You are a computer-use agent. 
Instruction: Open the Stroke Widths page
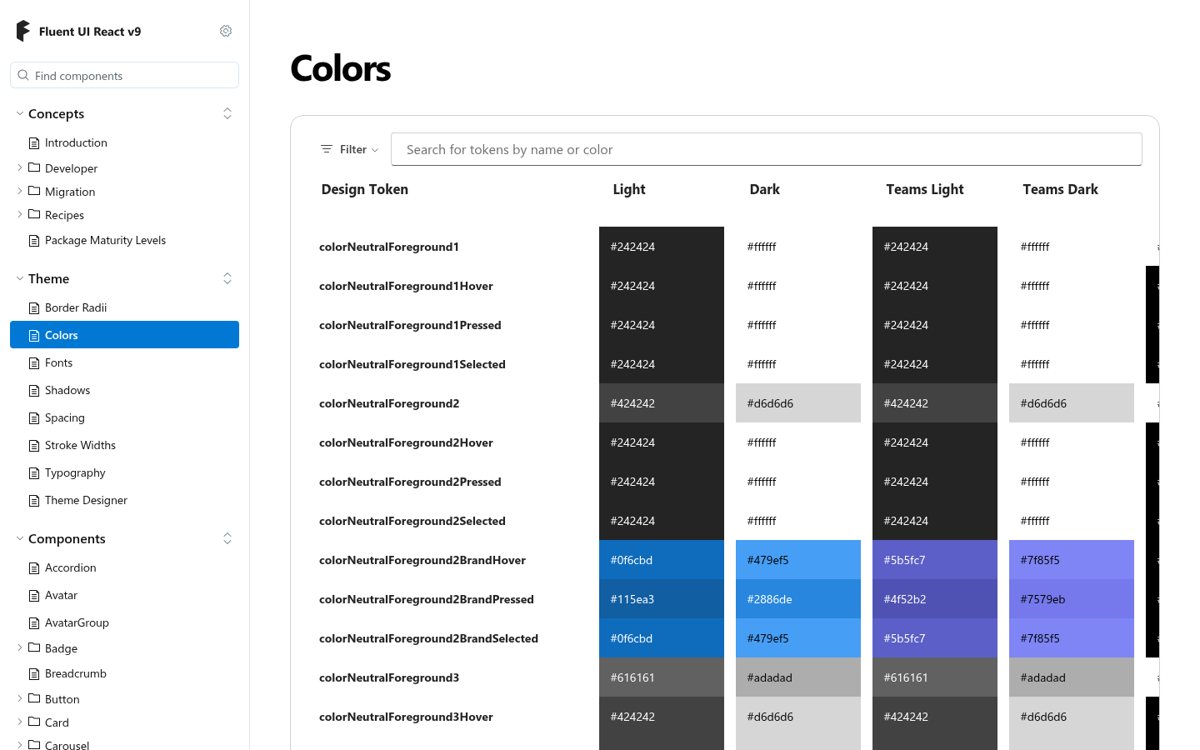(80, 445)
